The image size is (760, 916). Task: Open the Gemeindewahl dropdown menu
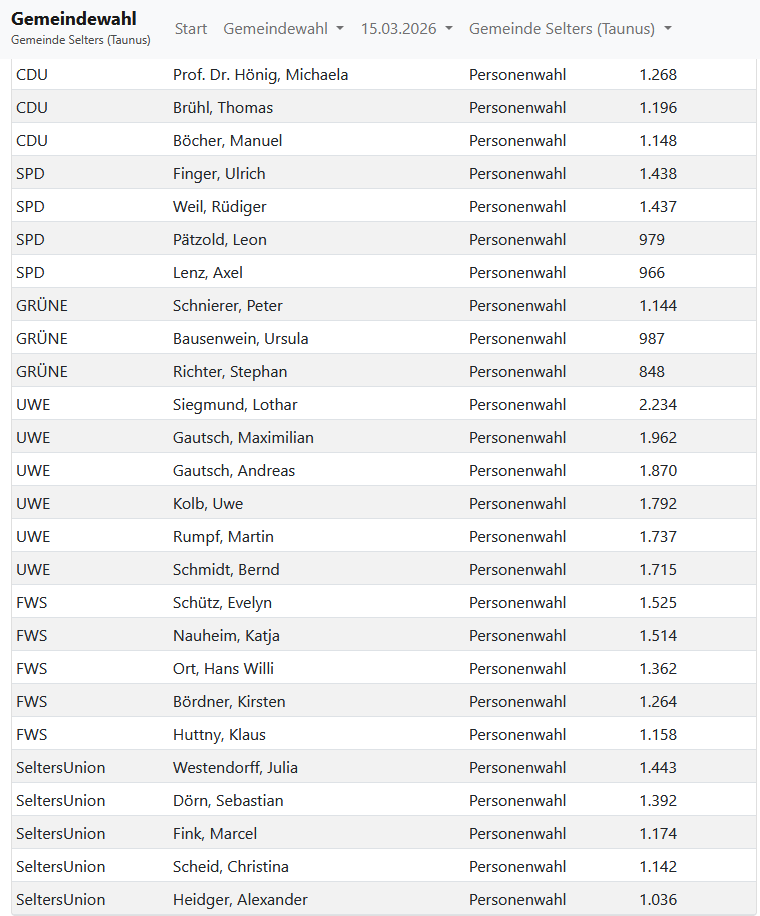click(x=283, y=29)
